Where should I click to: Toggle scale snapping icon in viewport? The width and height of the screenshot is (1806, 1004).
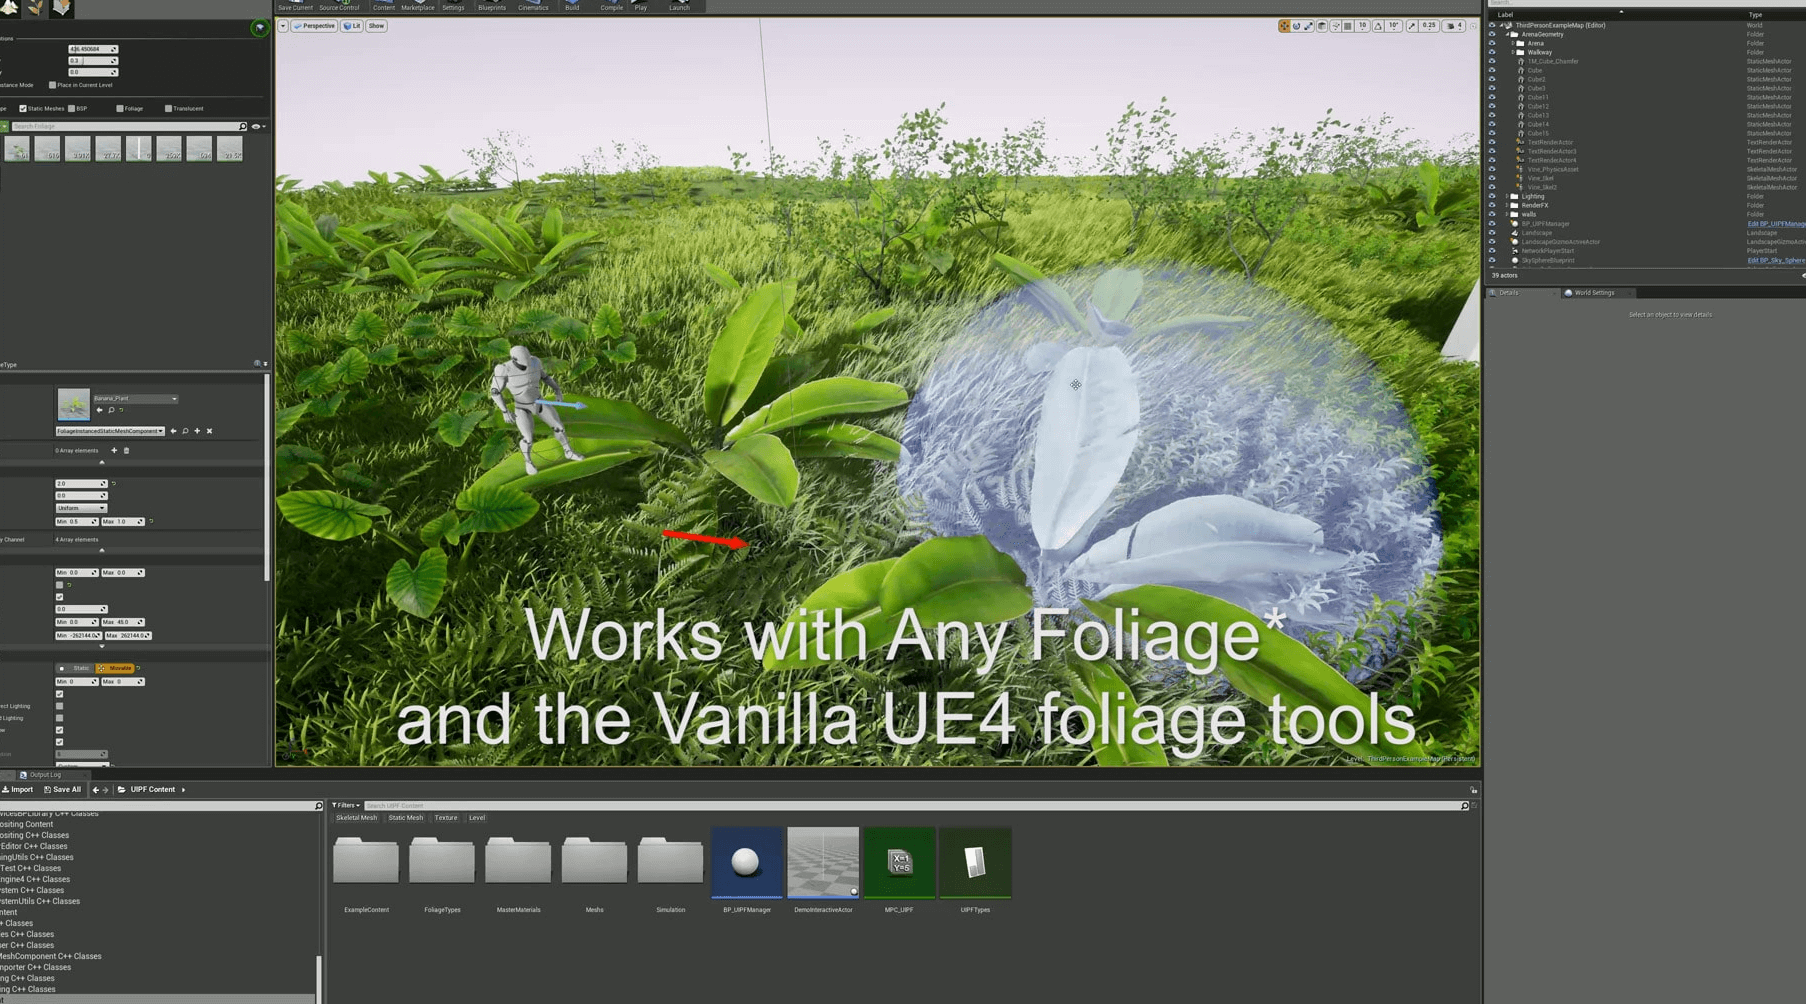click(x=1412, y=26)
